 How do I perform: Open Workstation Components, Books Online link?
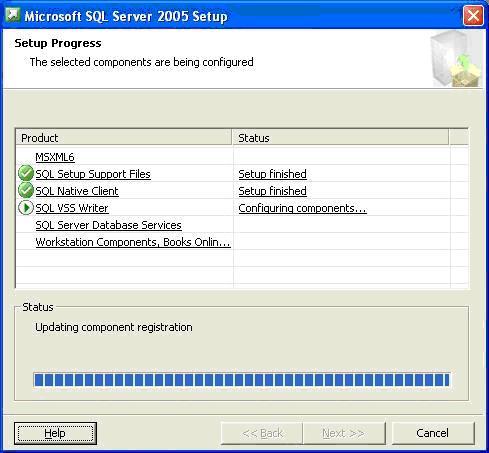133,242
